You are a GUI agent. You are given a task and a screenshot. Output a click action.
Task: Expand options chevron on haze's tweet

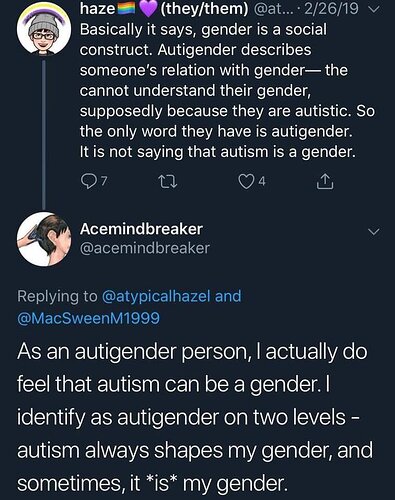coord(375,9)
